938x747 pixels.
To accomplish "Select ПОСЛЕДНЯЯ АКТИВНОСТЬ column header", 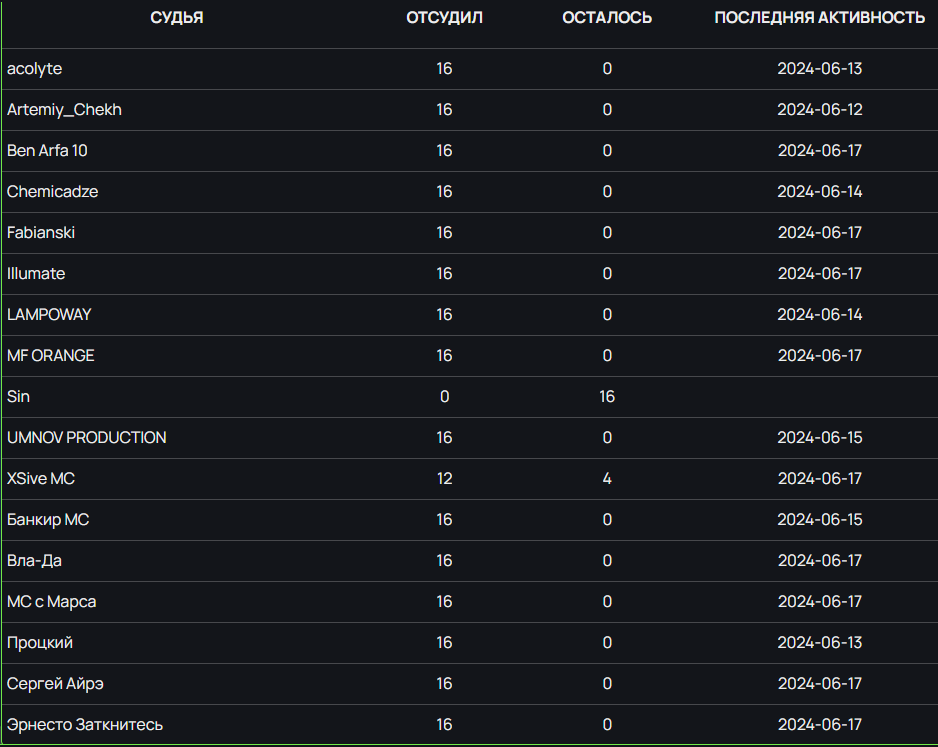I will pos(820,18).
